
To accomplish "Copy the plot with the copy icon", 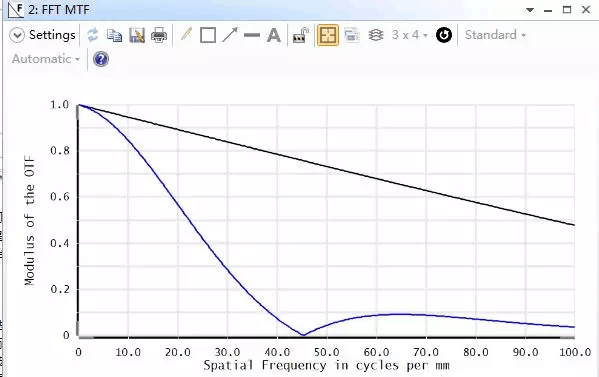I will tap(114, 36).
